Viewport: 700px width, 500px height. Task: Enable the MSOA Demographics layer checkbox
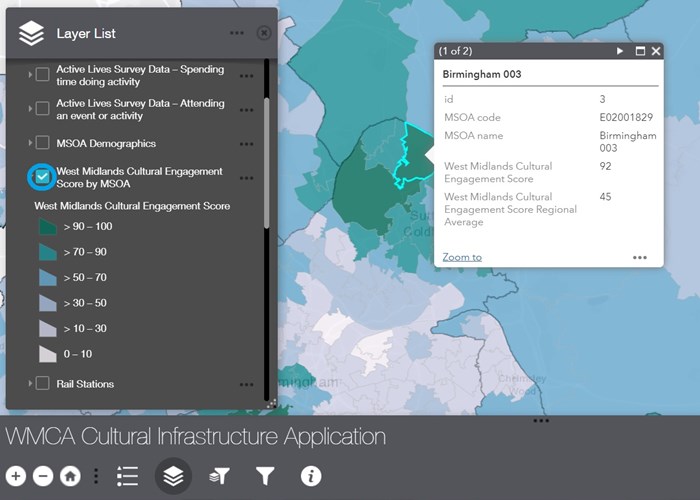click(x=43, y=143)
